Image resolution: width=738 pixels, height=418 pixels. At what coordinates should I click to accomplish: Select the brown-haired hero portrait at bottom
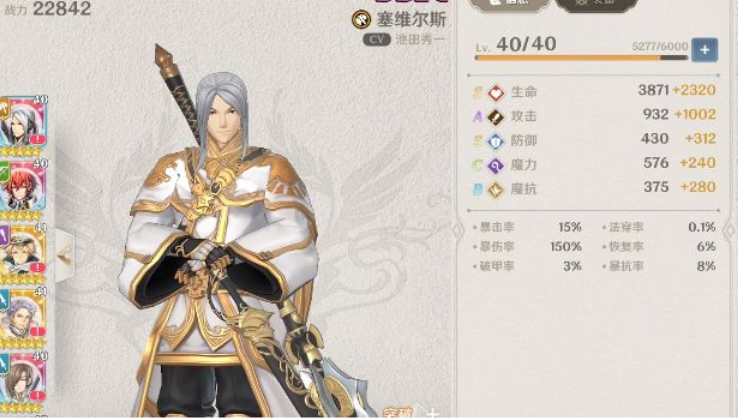coord(24,382)
